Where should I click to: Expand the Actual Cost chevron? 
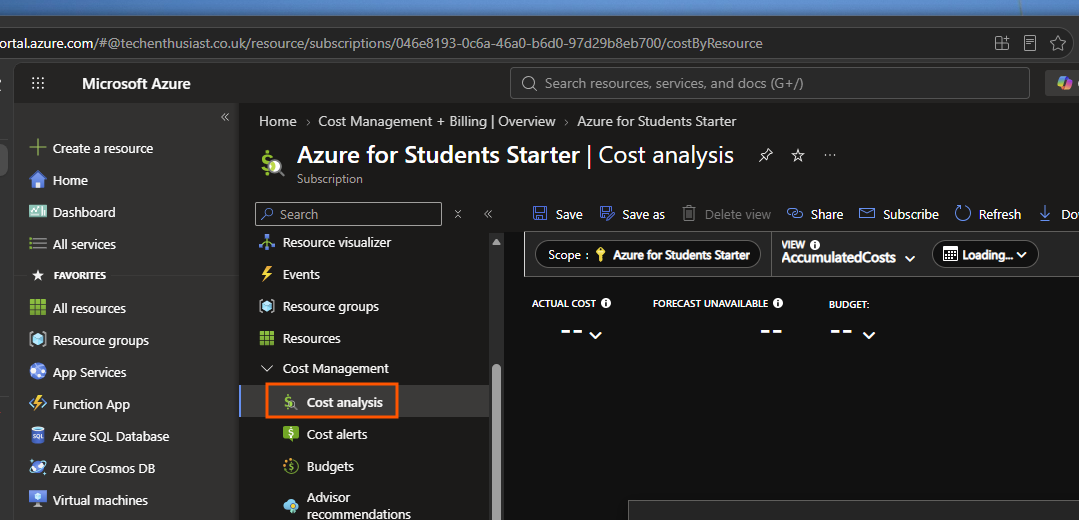[596, 335]
